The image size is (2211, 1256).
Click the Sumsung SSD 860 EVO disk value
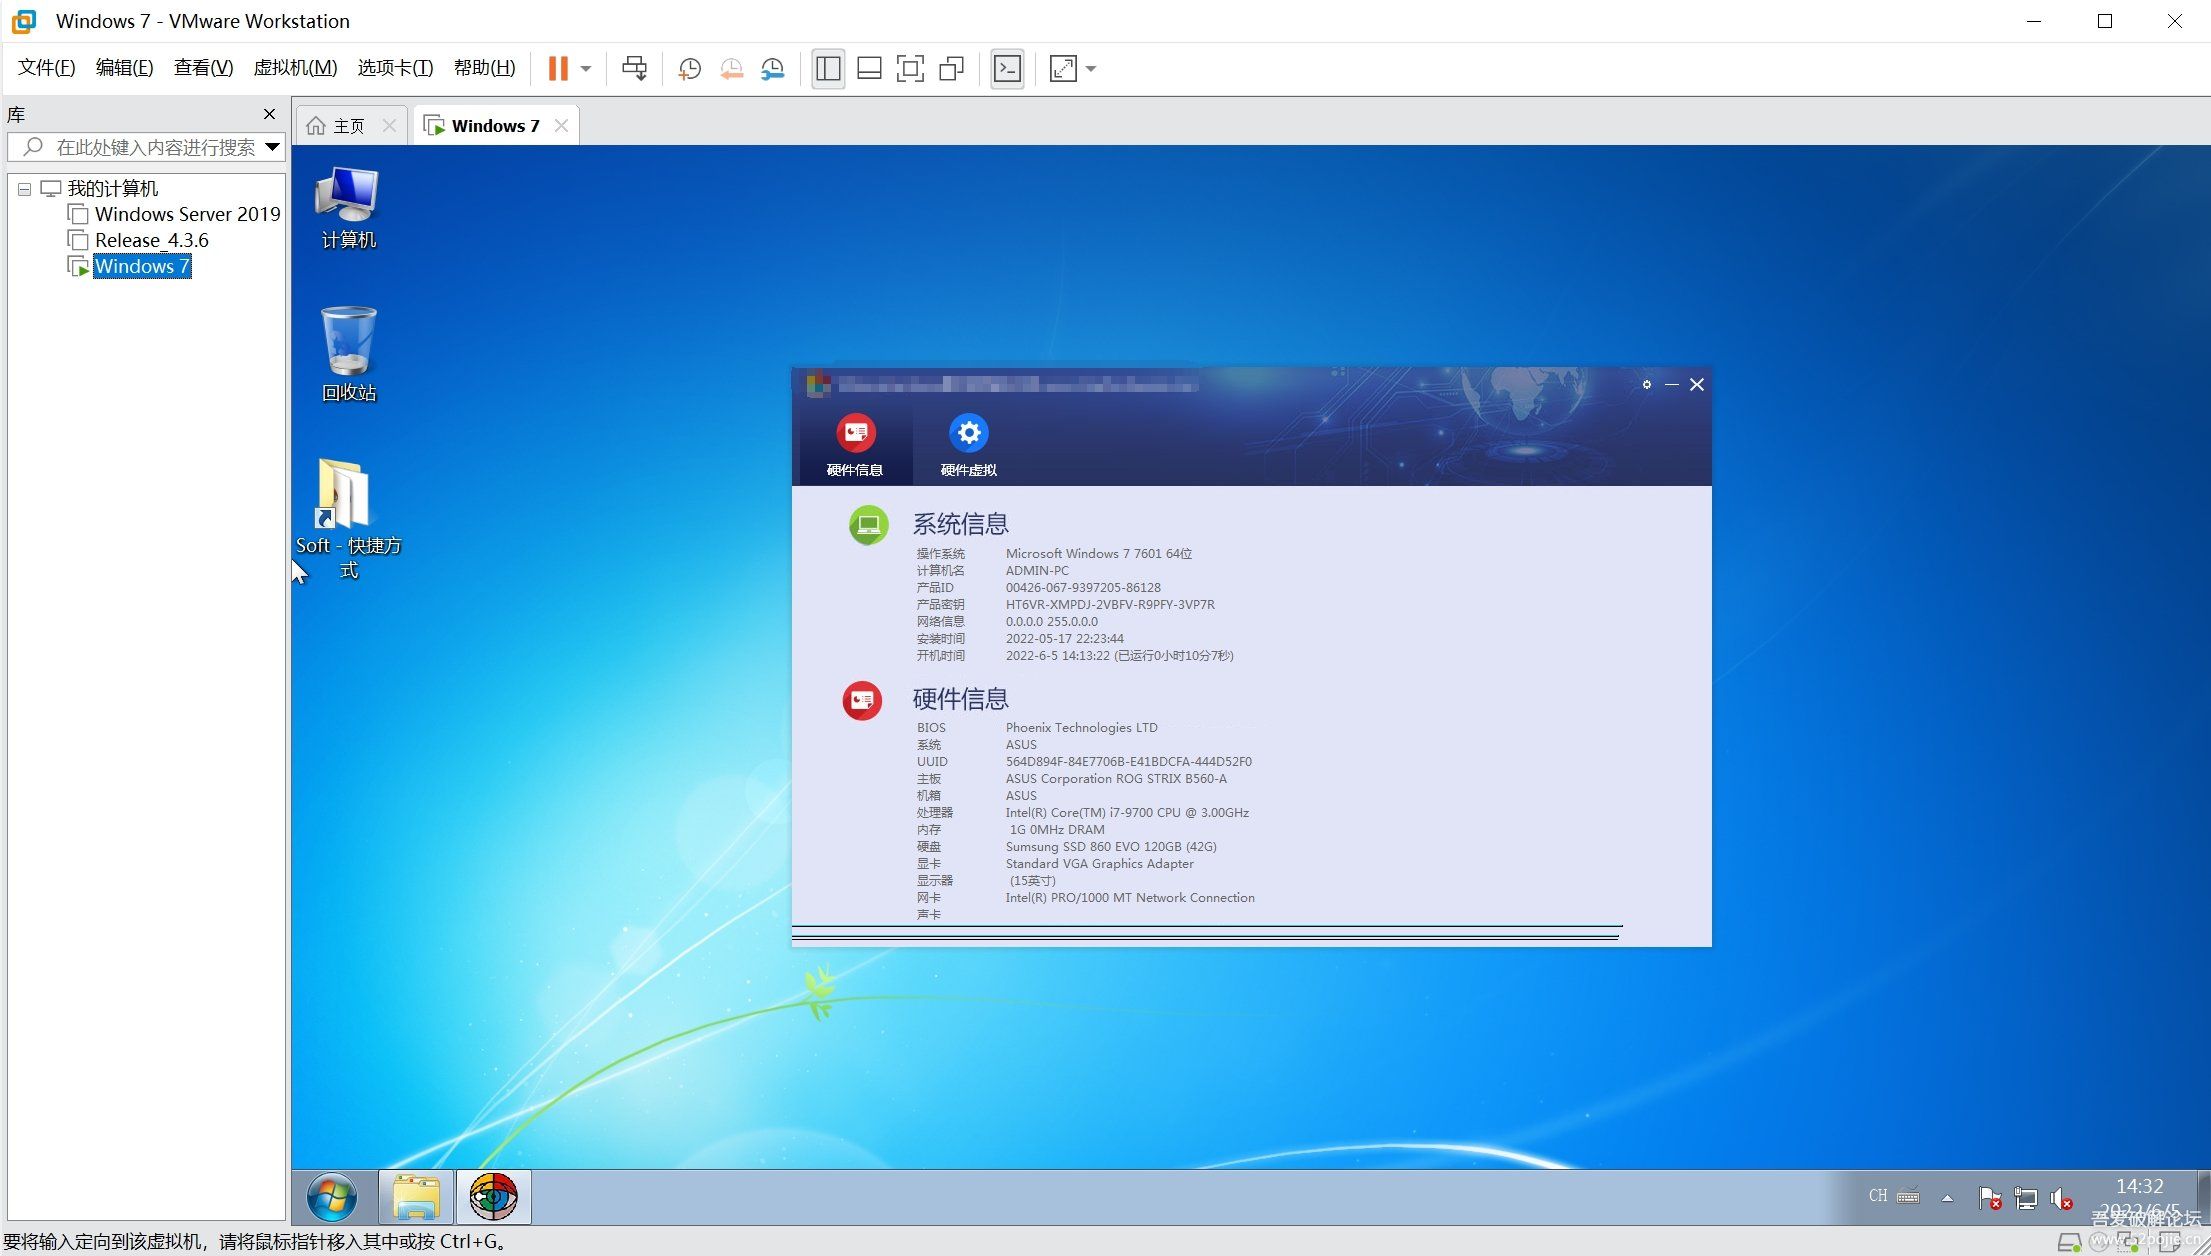pos(1111,846)
